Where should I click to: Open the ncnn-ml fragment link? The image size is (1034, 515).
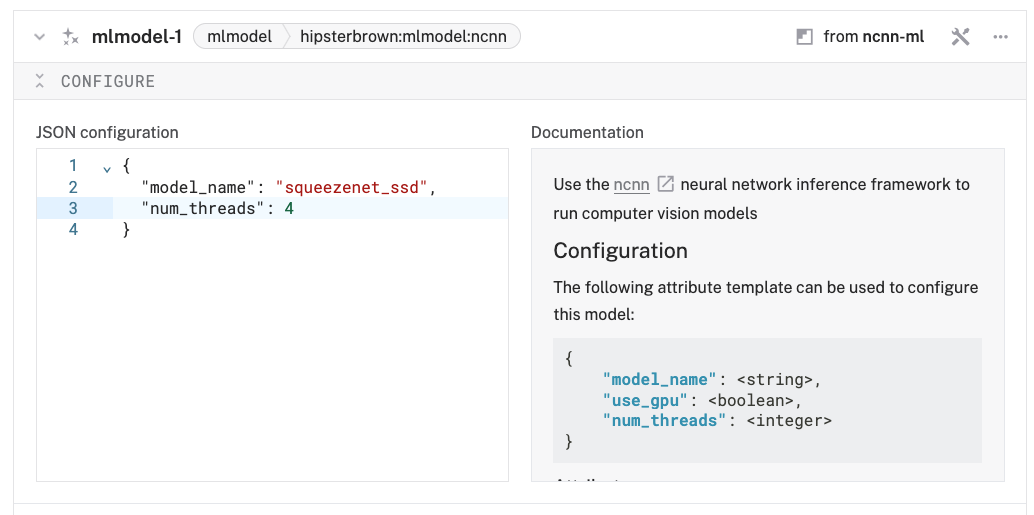893,37
